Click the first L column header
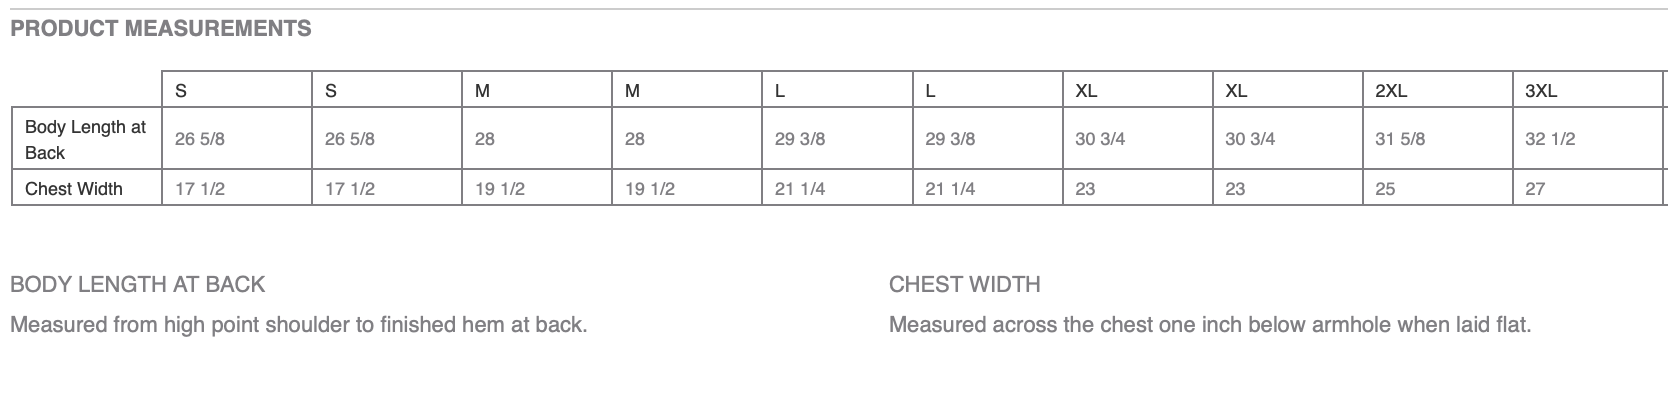Viewport: 1668px width, 404px height. 837,90
